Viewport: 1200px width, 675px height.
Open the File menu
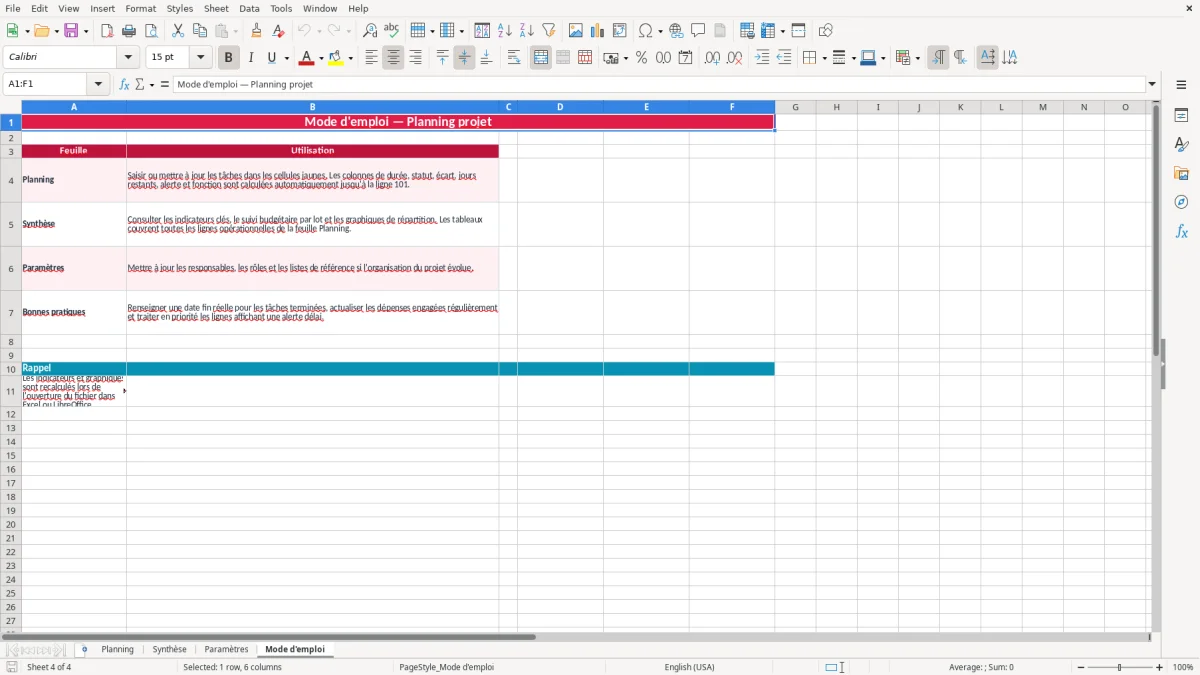click(x=13, y=8)
